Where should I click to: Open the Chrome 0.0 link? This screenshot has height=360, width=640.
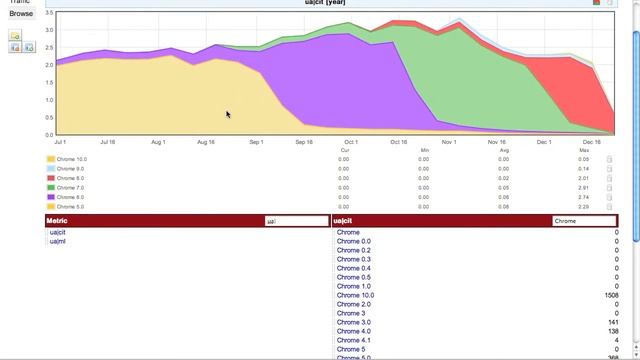tap(354, 241)
